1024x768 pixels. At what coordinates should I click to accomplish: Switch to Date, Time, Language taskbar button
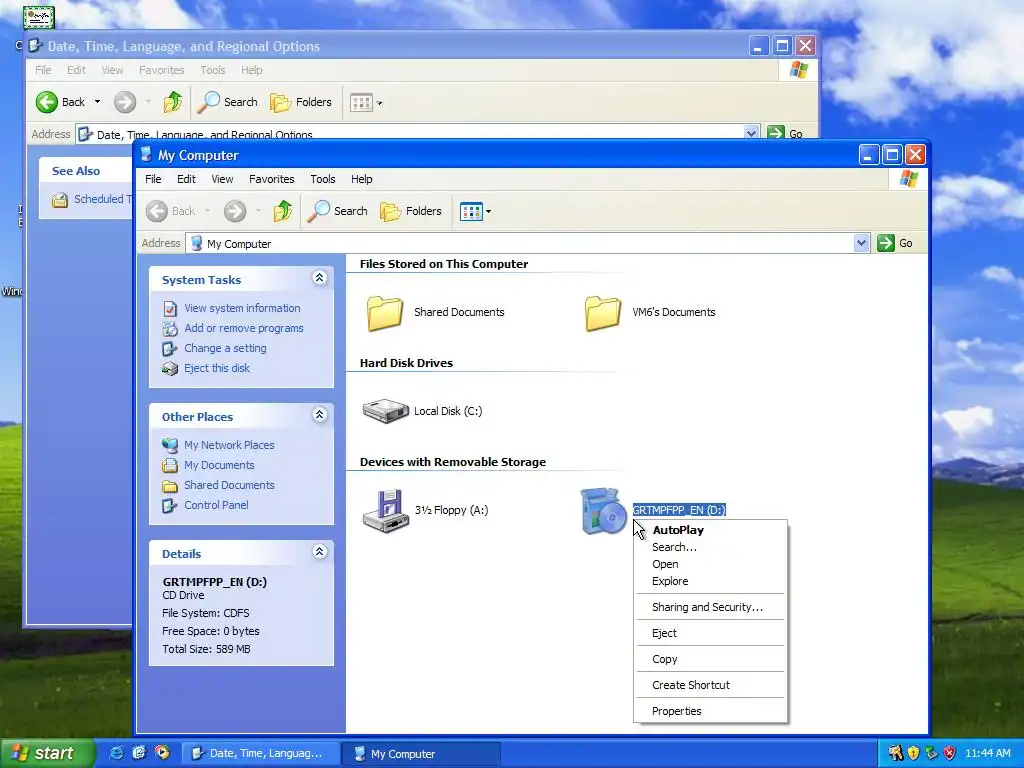[259, 754]
